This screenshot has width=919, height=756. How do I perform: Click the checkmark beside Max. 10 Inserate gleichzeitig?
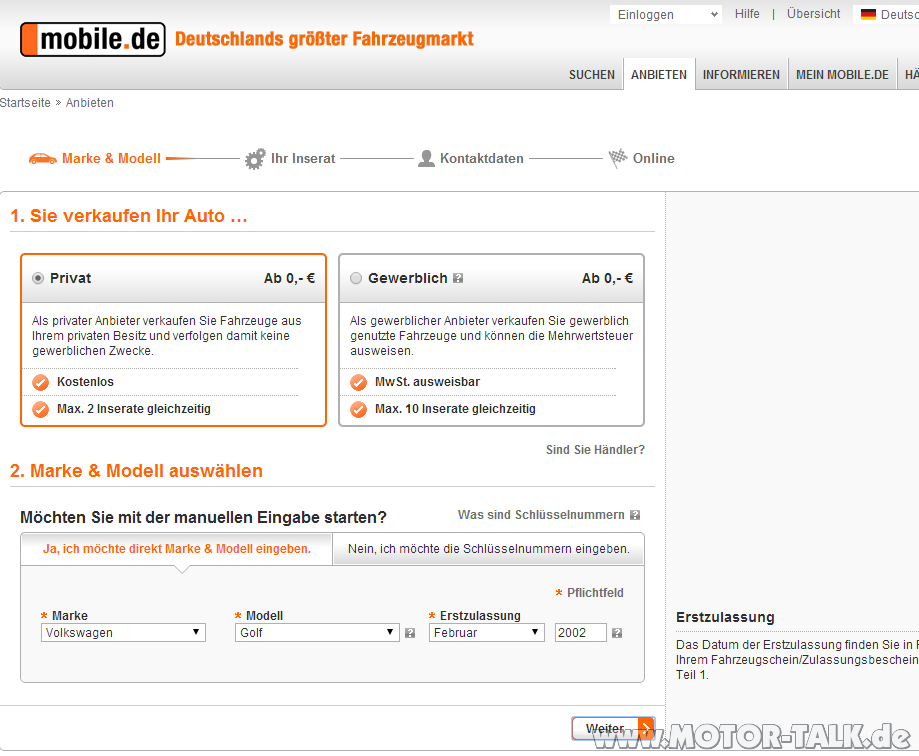[x=359, y=409]
